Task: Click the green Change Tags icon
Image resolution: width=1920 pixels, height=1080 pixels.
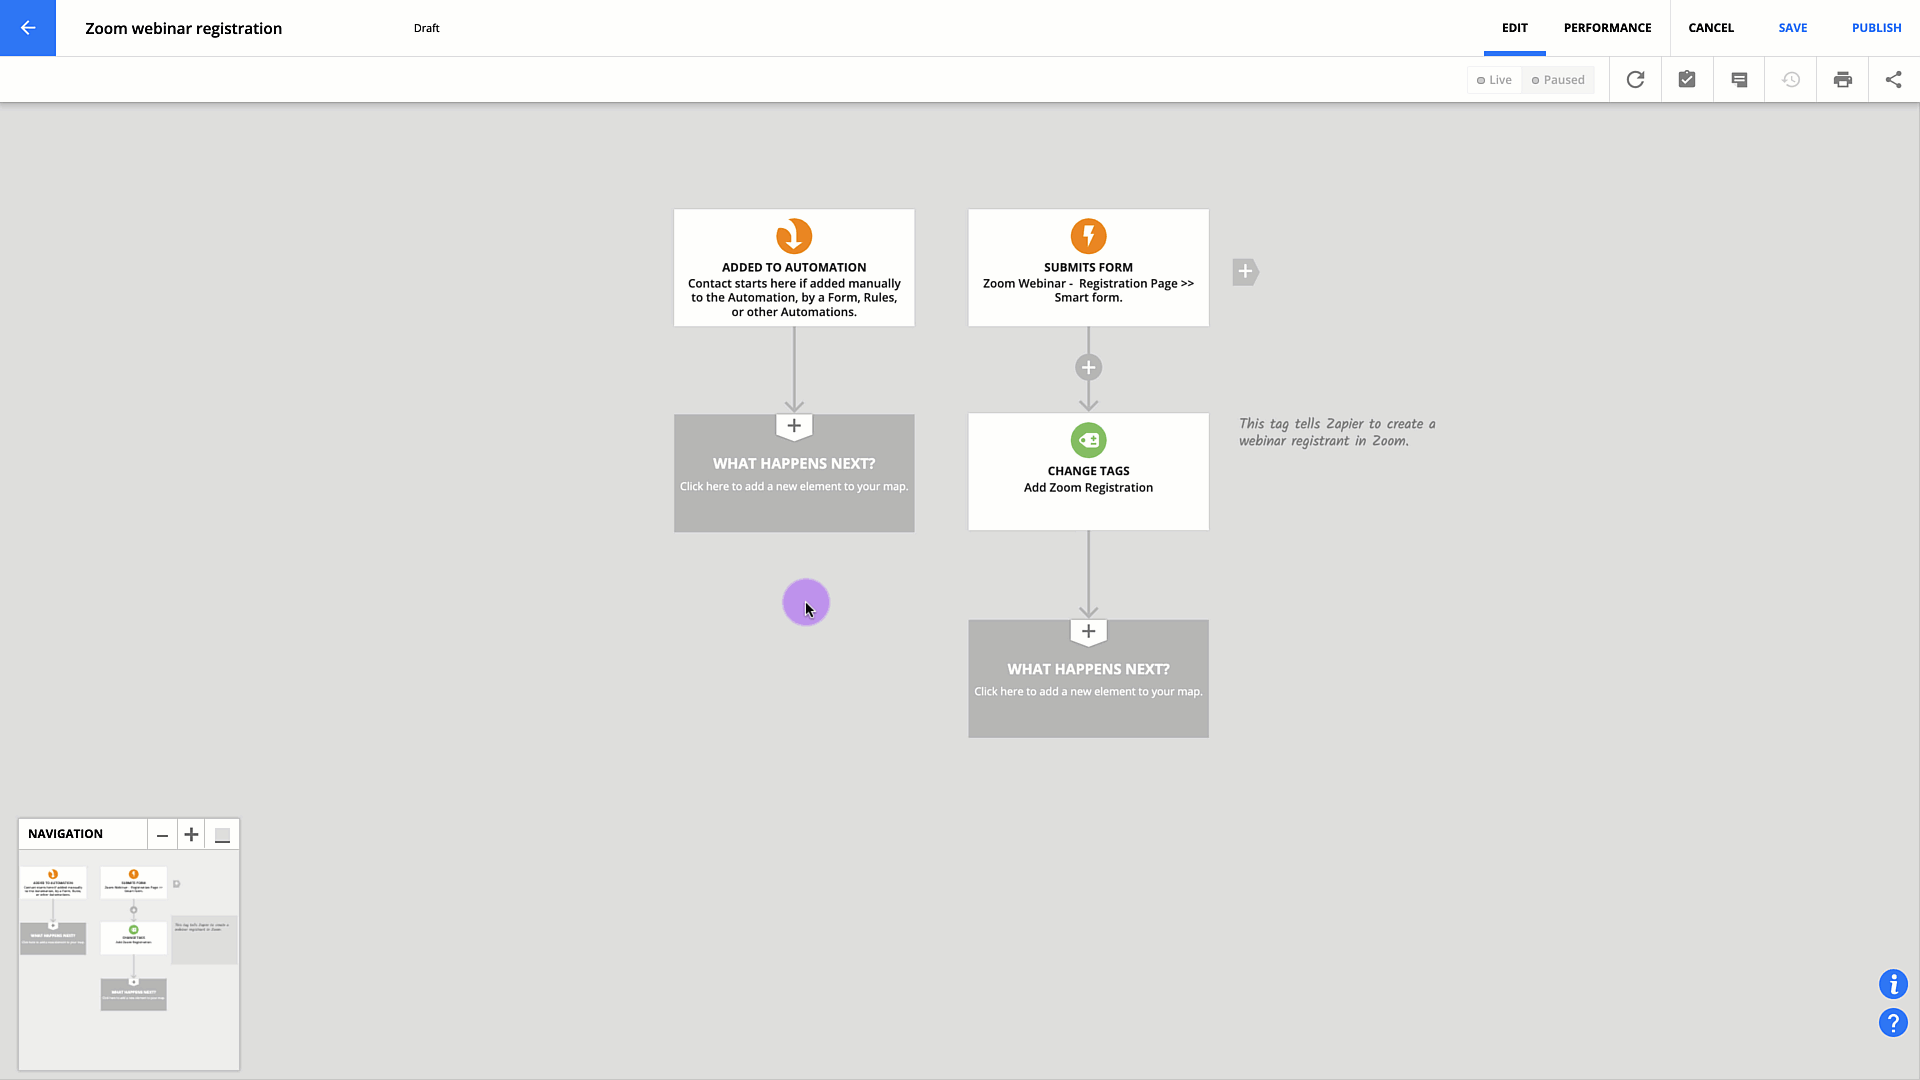Action: [x=1088, y=440]
